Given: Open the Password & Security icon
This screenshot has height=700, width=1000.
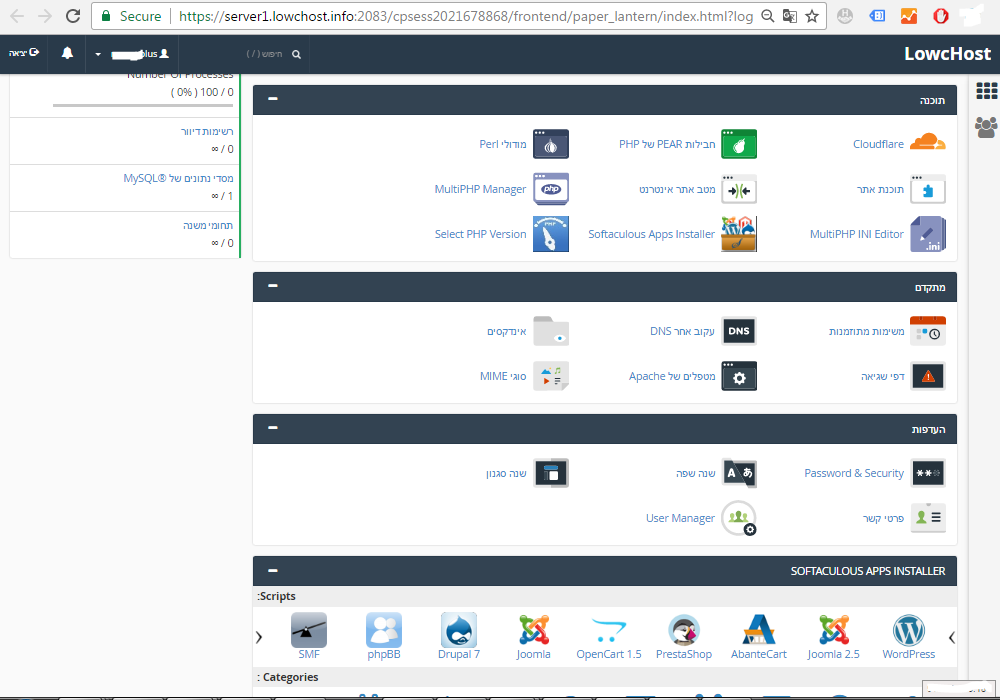Looking at the screenshot, I should click(927, 473).
